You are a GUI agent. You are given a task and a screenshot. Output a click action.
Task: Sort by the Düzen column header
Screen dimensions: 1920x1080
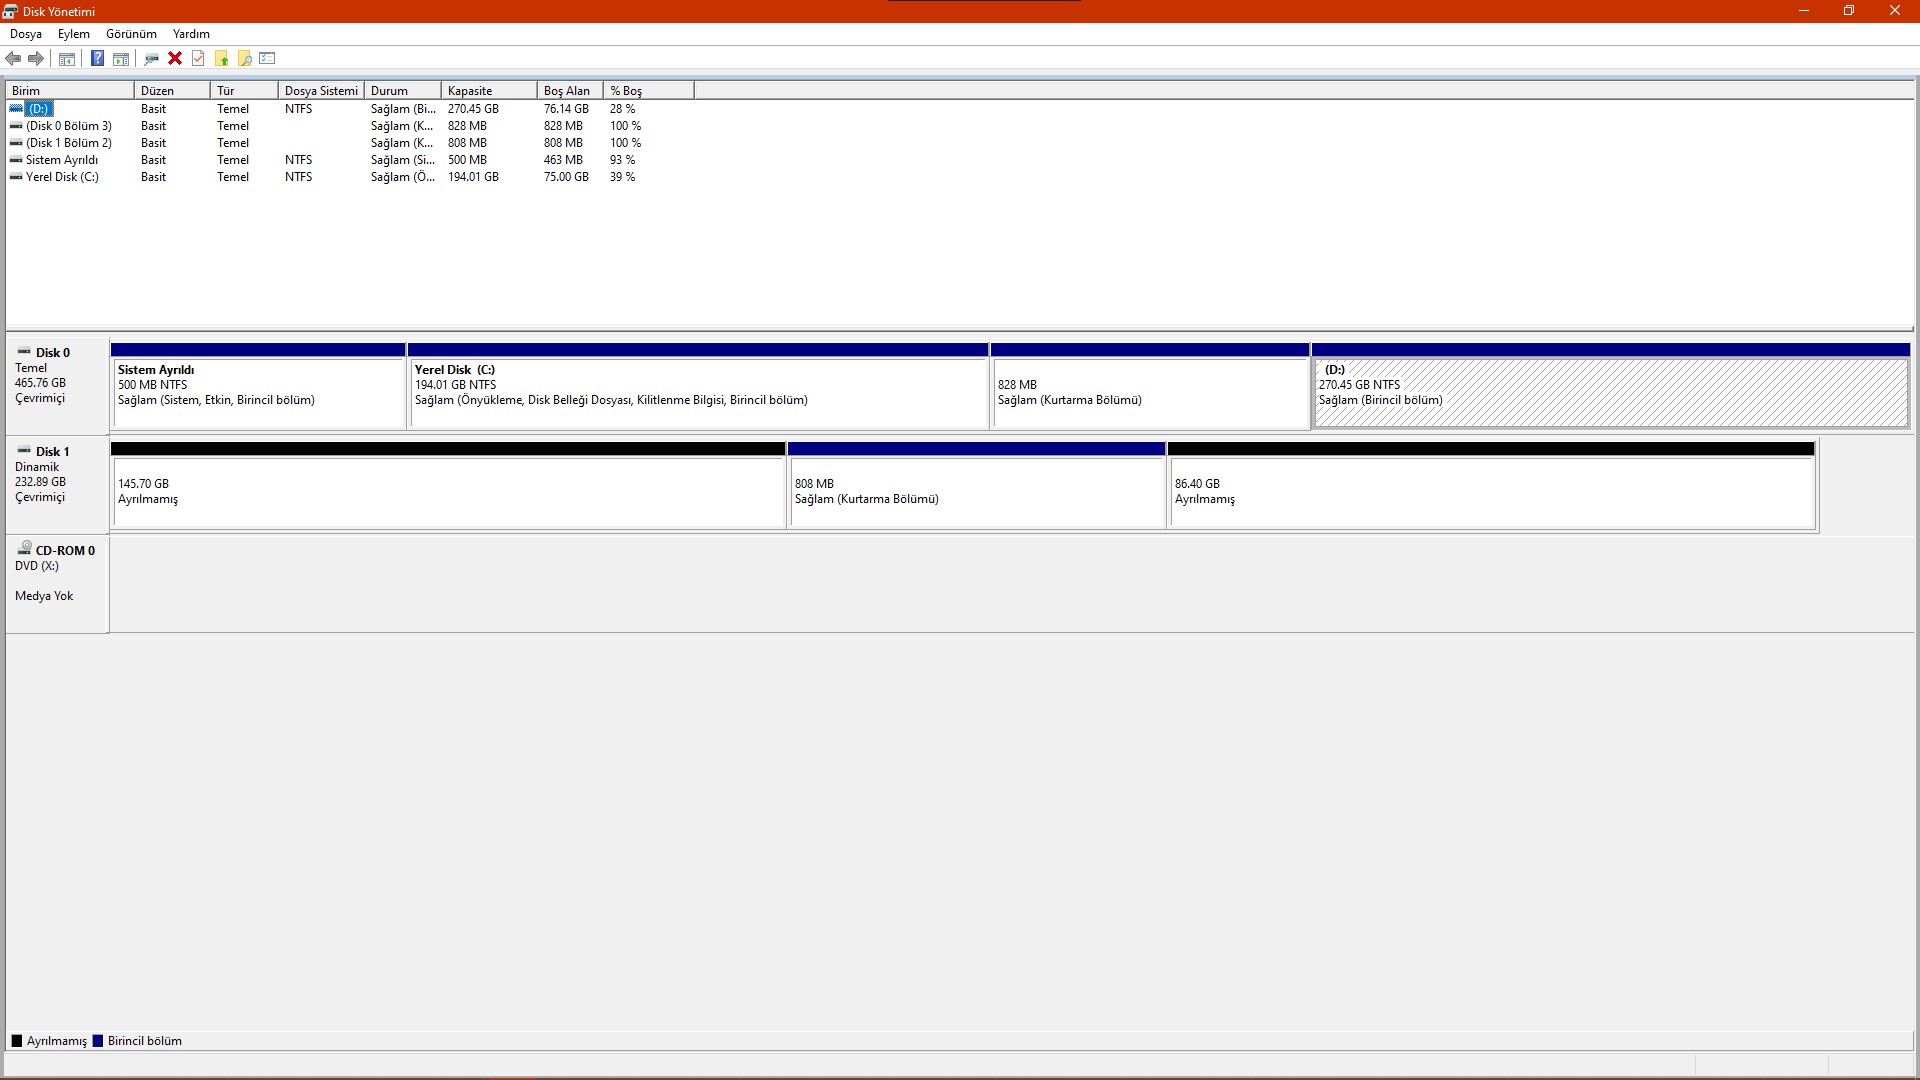click(x=172, y=90)
